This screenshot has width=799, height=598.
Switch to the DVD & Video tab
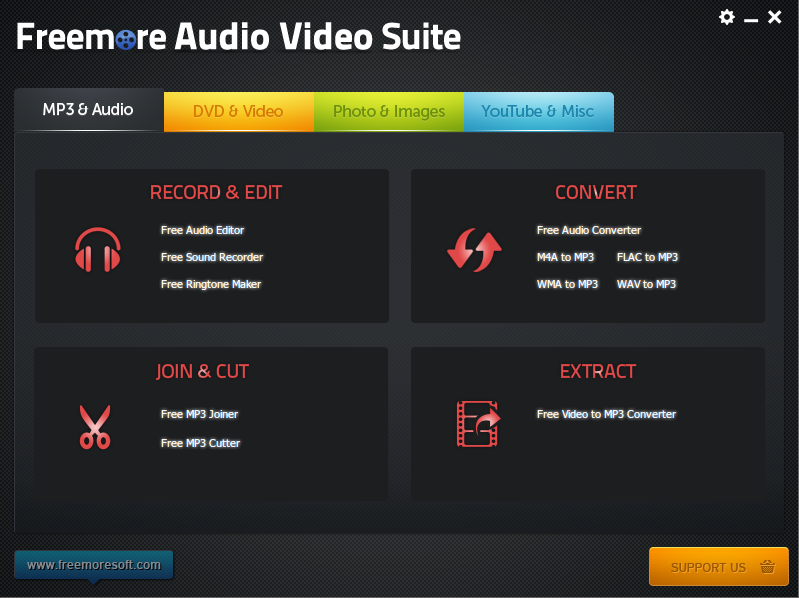pos(238,112)
